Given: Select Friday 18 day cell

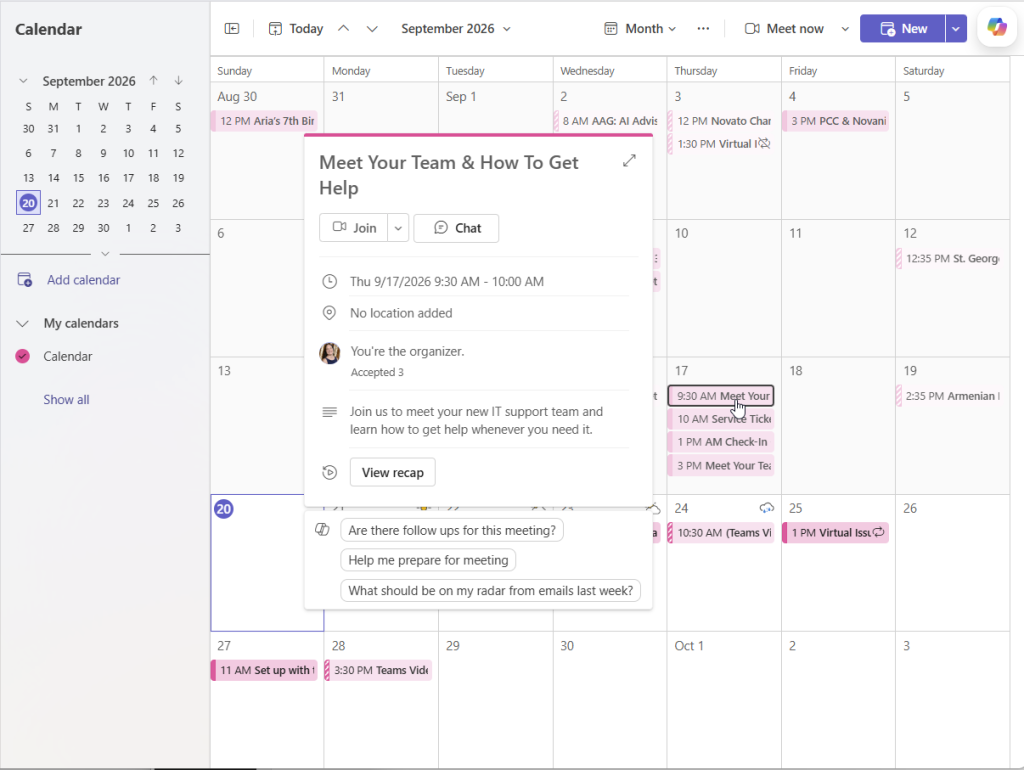Looking at the screenshot, I should [839, 425].
